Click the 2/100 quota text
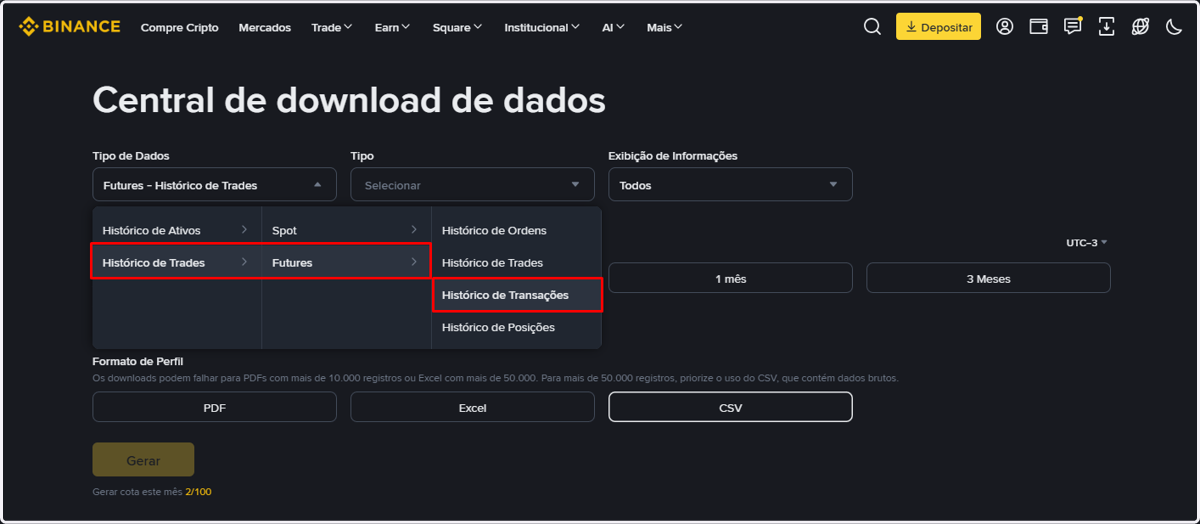This screenshot has width=1200, height=524. pos(198,492)
